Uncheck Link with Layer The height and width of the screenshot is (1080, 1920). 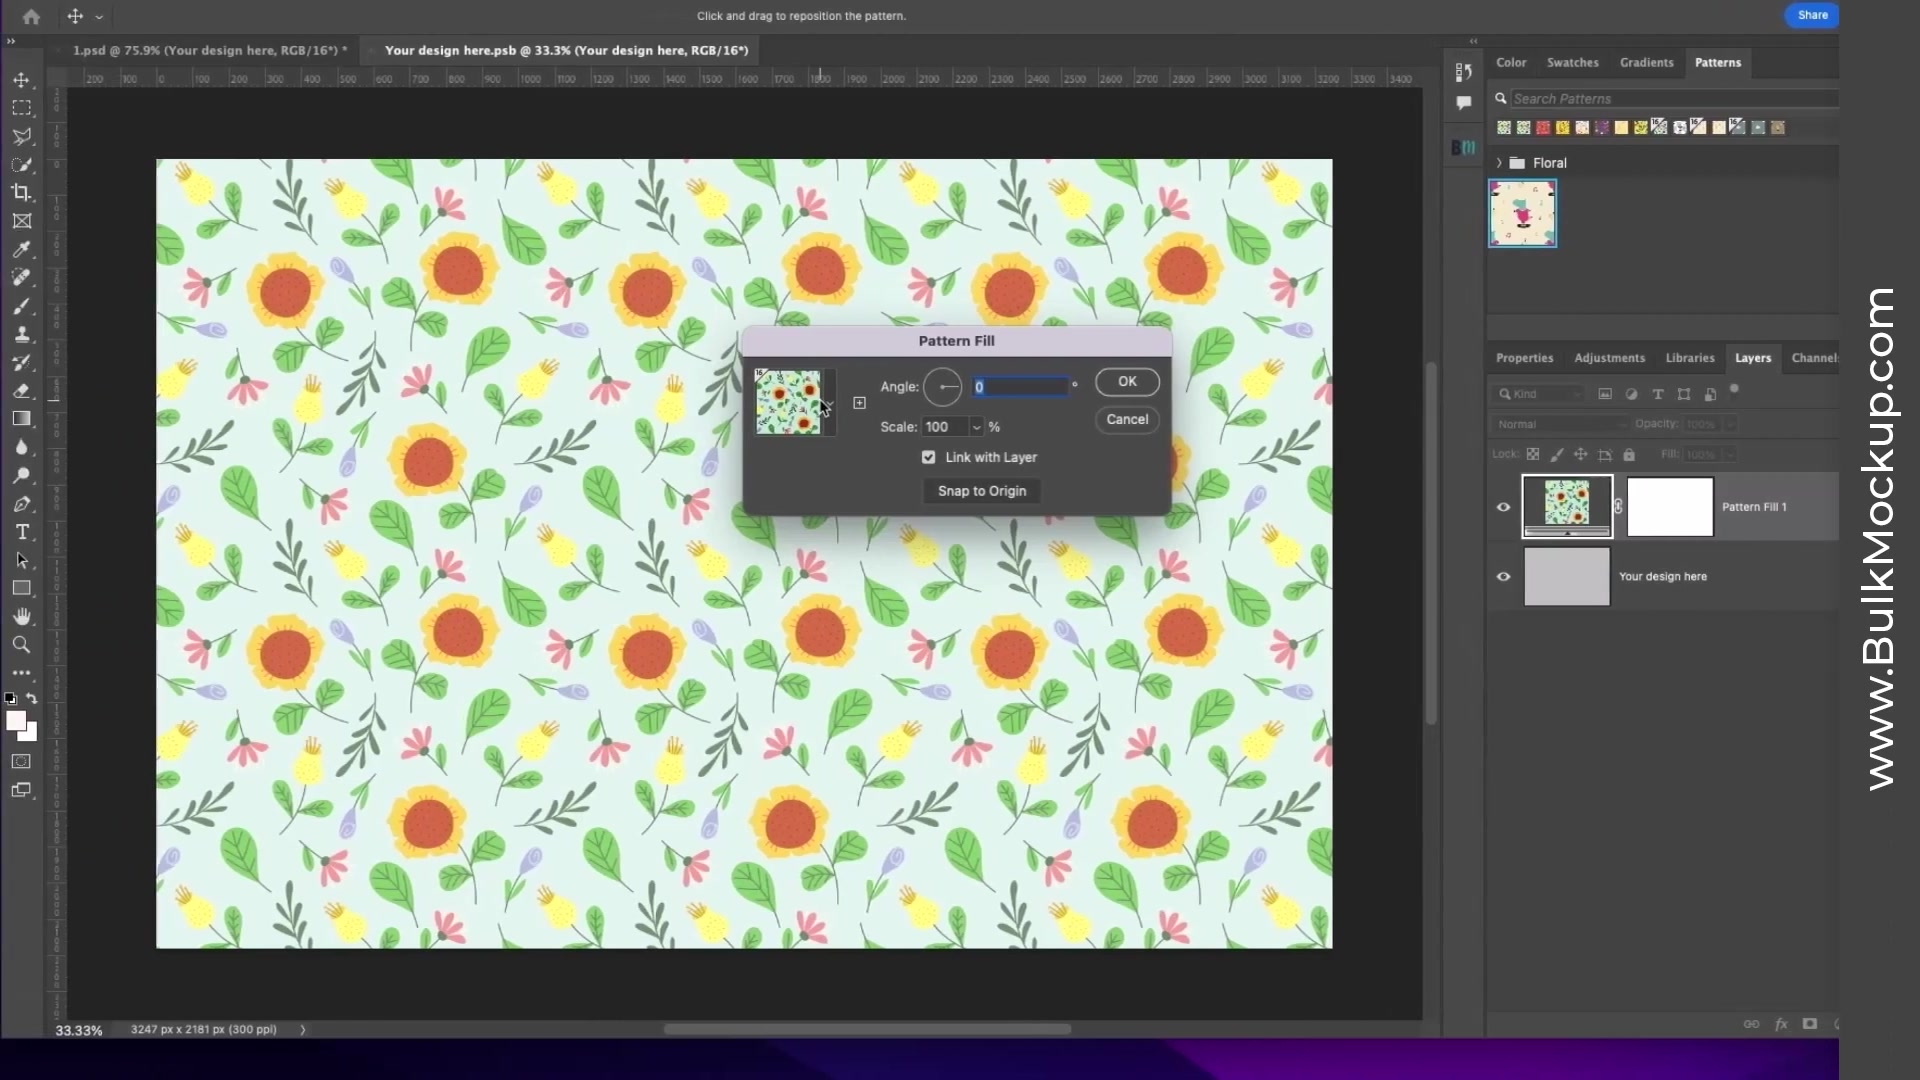(x=929, y=457)
